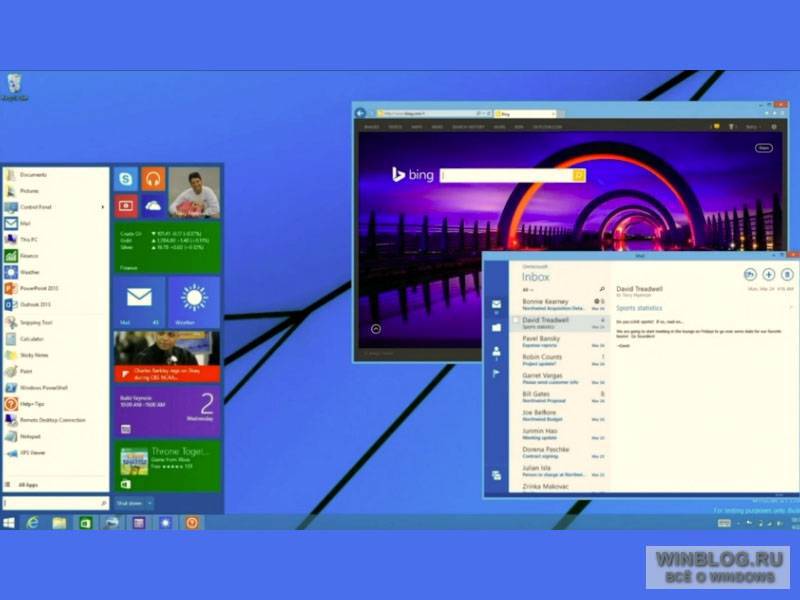This screenshot has width=800, height=600.
Task: Switch to the Bing tab in Internet Explorer
Action: [526, 113]
